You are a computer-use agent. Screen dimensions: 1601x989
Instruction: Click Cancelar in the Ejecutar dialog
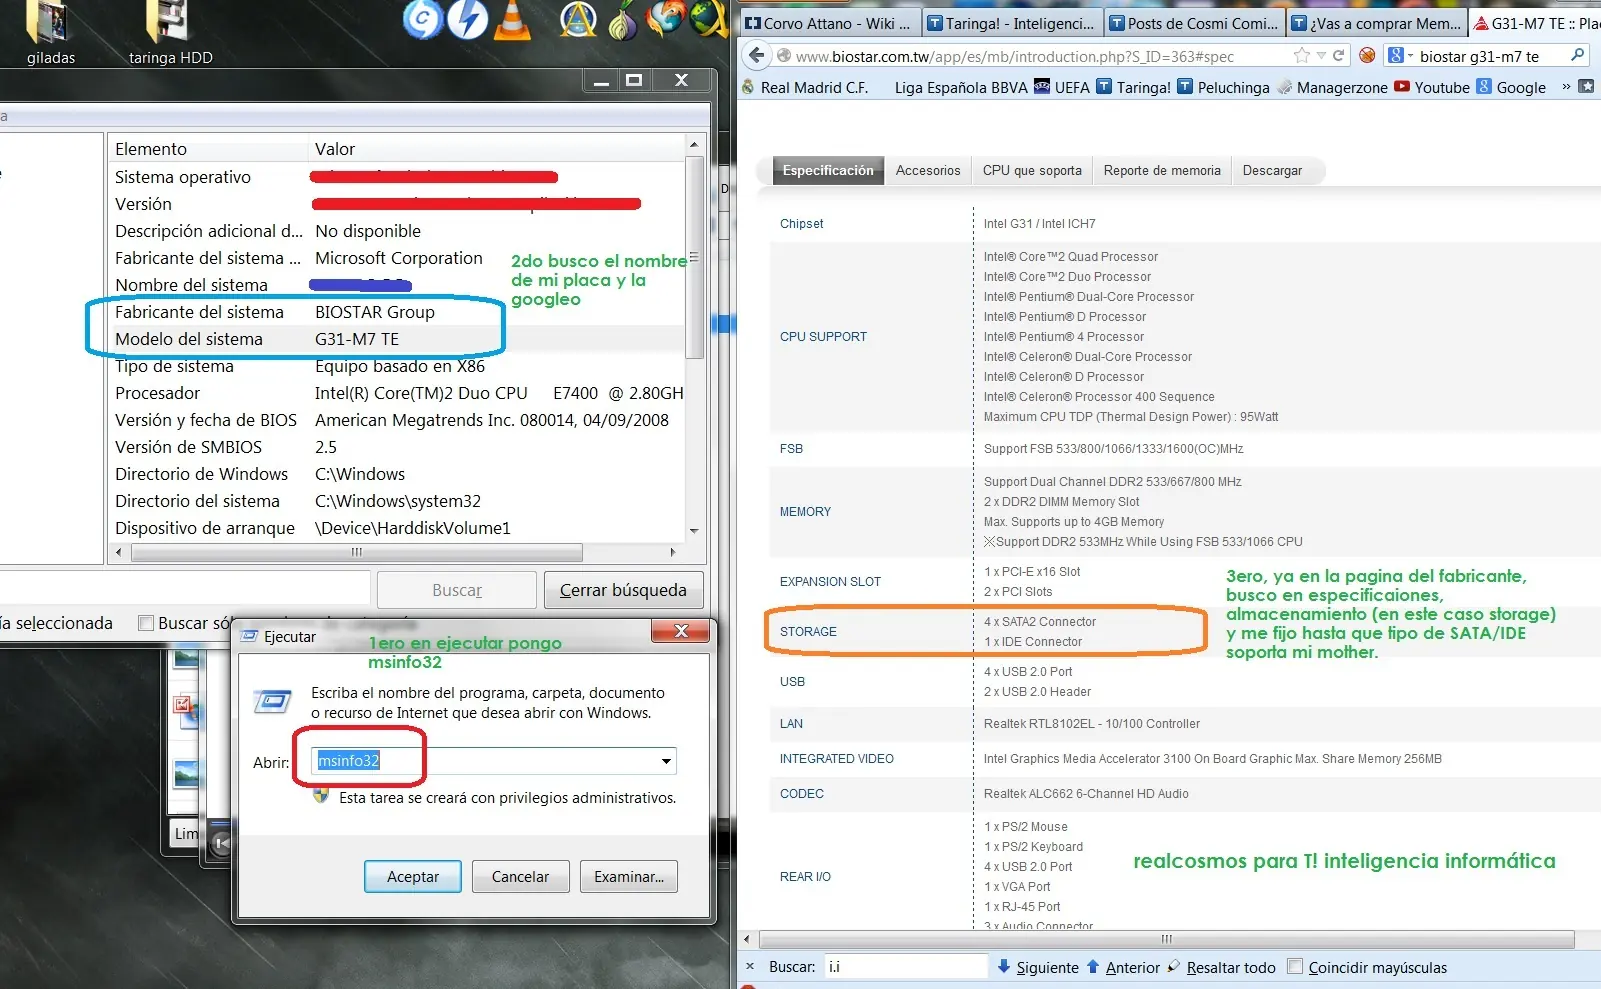(520, 877)
